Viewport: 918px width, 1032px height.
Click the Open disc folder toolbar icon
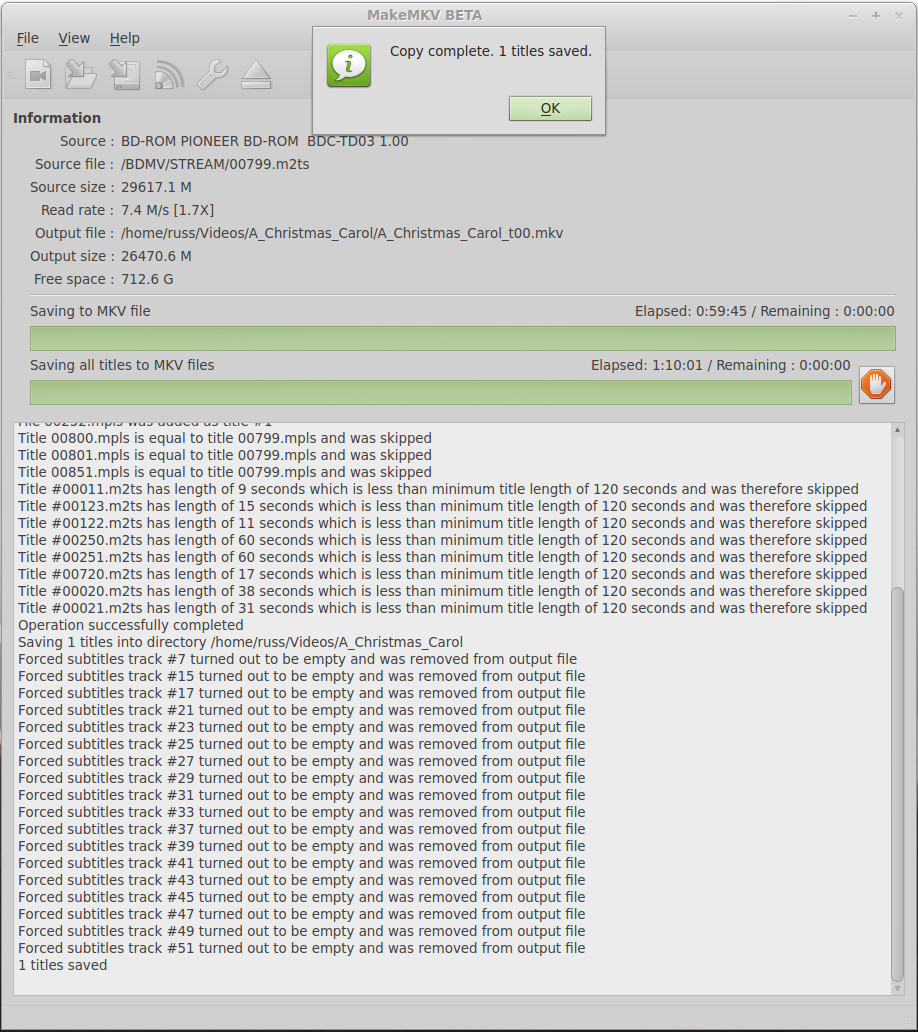(x=81, y=74)
